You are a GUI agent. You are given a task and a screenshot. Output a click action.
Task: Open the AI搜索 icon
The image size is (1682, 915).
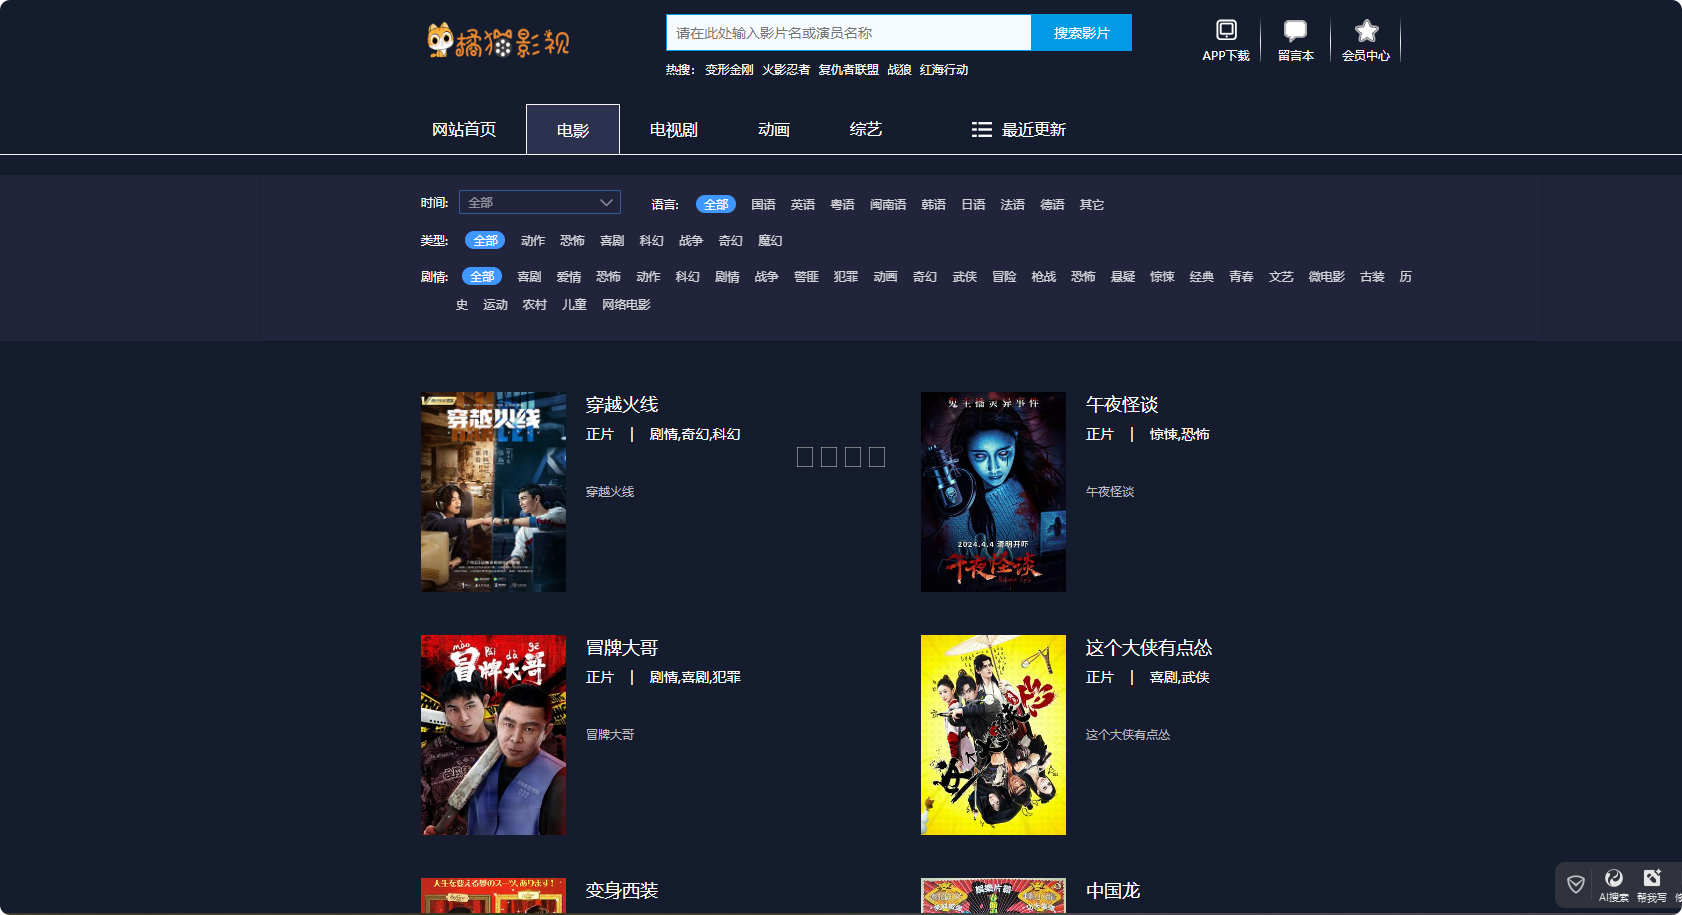1613,878
